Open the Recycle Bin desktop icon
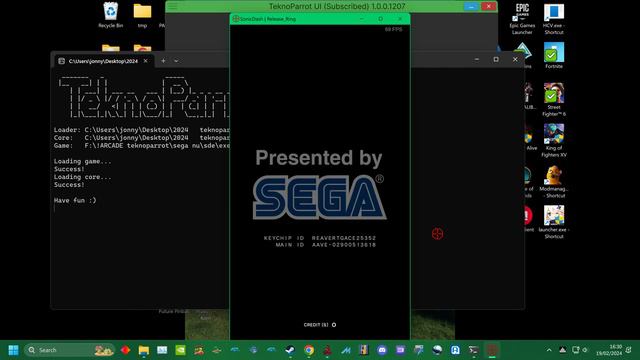640x360 pixels. click(x=111, y=15)
